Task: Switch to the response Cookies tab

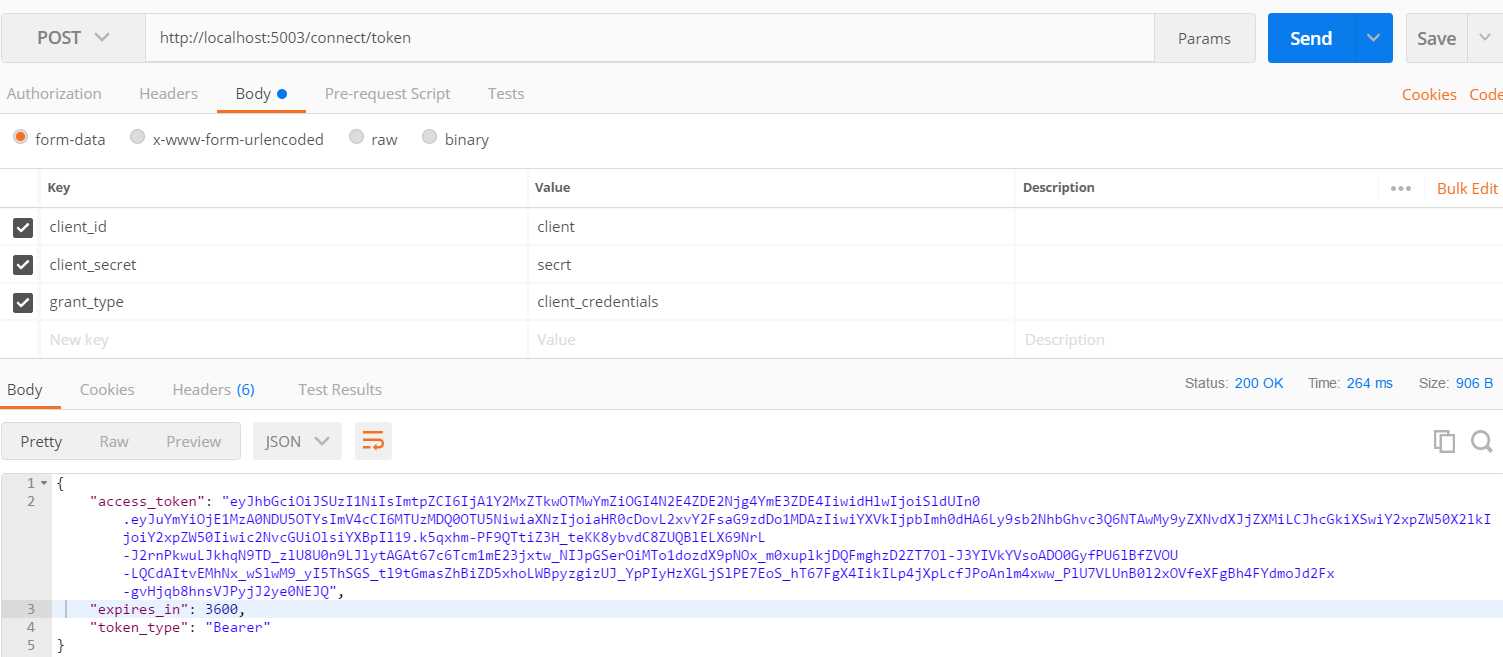Action: 107,389
